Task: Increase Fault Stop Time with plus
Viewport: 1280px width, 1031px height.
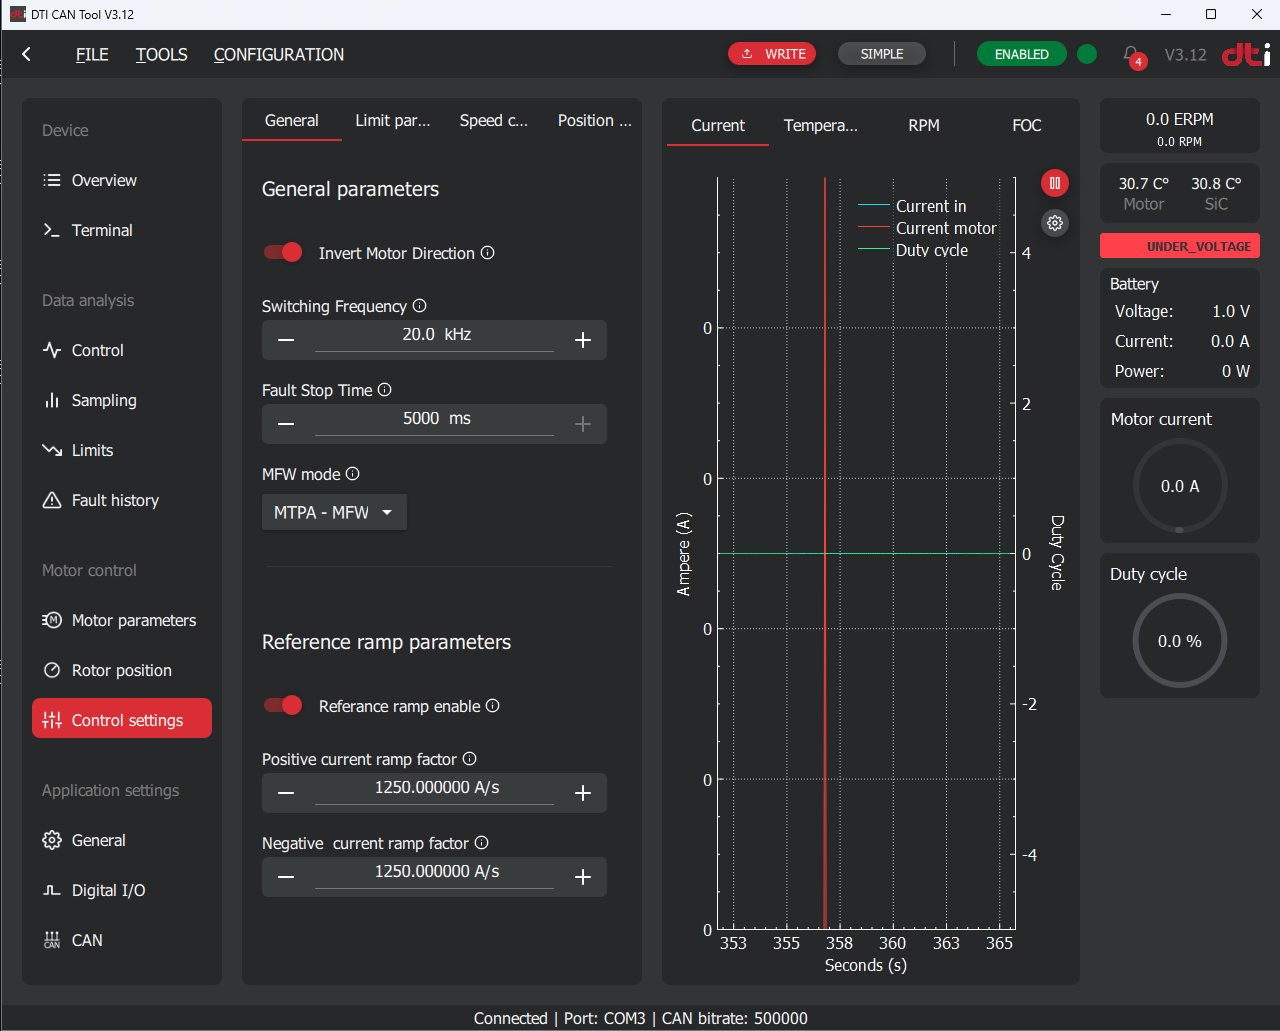Action: click(583, 424)
